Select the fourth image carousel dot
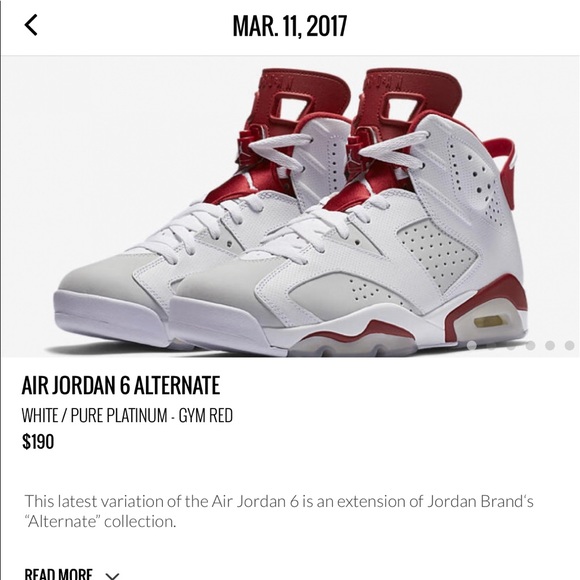The image size is (580, 580). pos(530,345)
